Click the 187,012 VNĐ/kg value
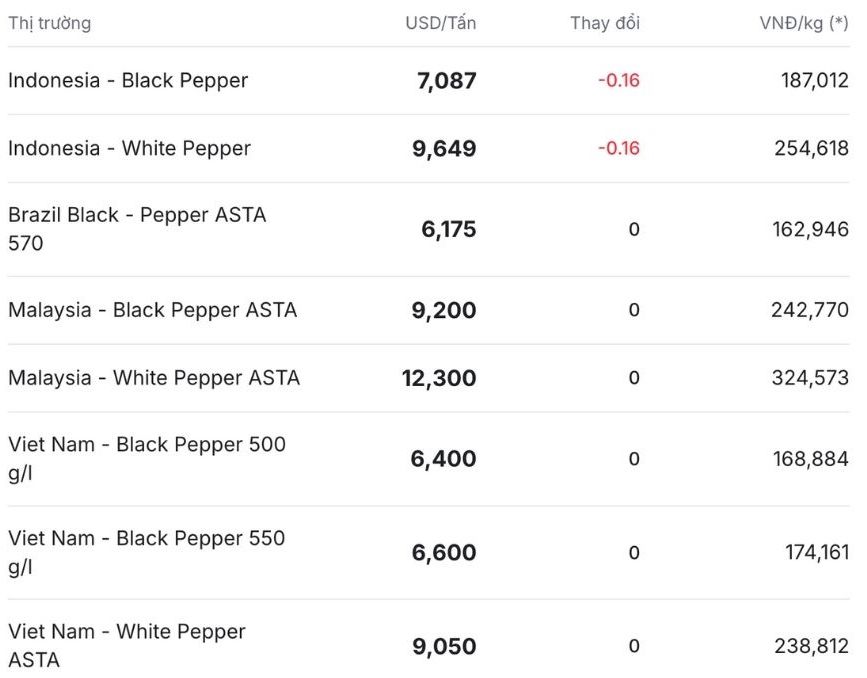 (x=814, y=81)
